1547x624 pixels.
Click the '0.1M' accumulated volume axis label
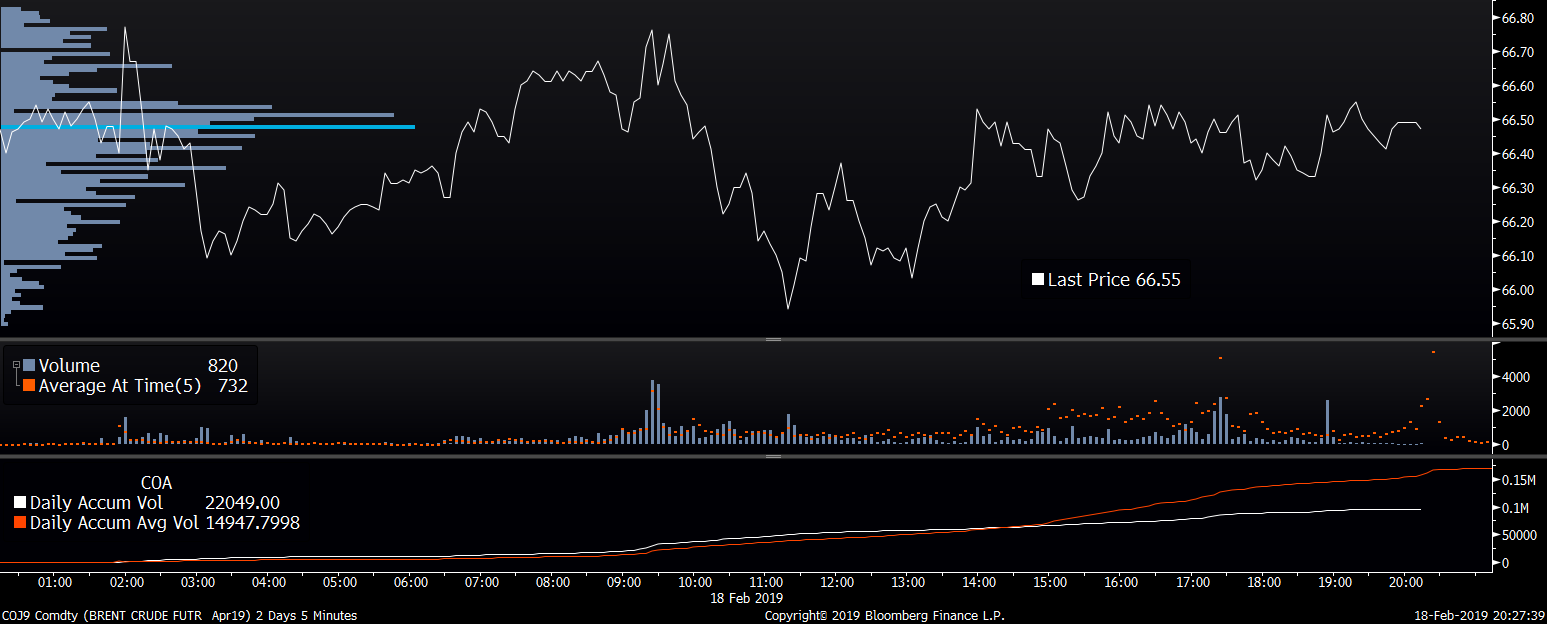pos(1516,508)
